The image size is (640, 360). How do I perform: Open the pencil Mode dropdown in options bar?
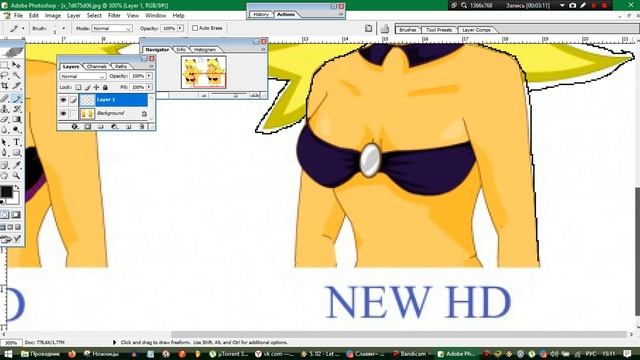click(x=112, y=29)
